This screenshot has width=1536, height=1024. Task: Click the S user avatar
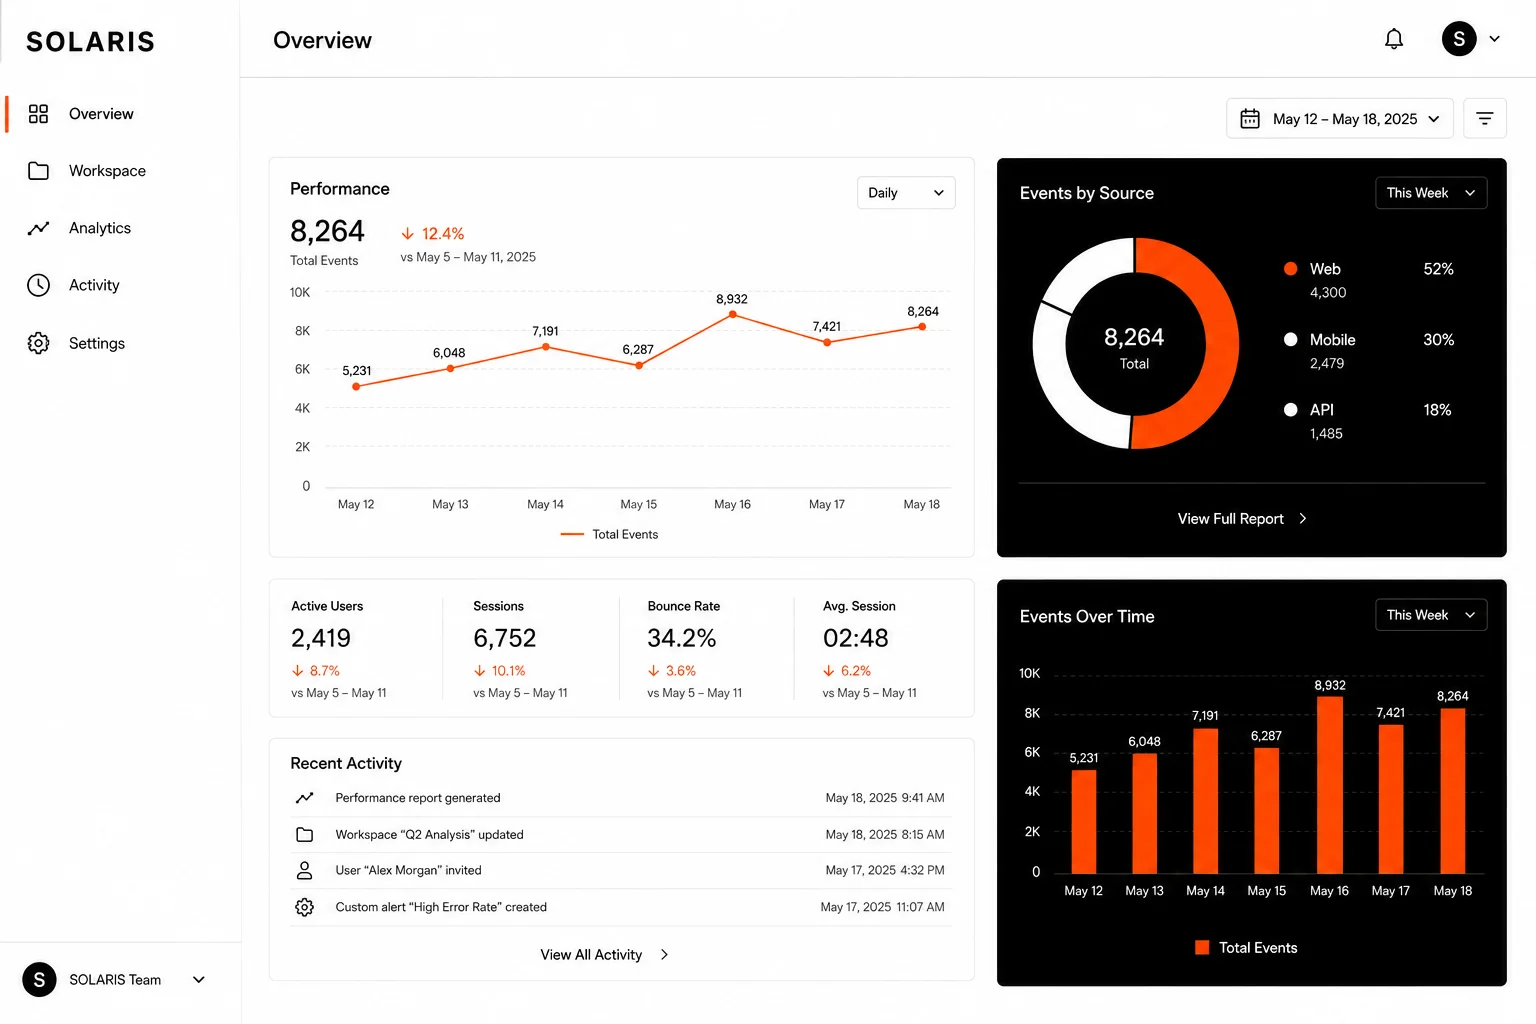coord(1459,39)
